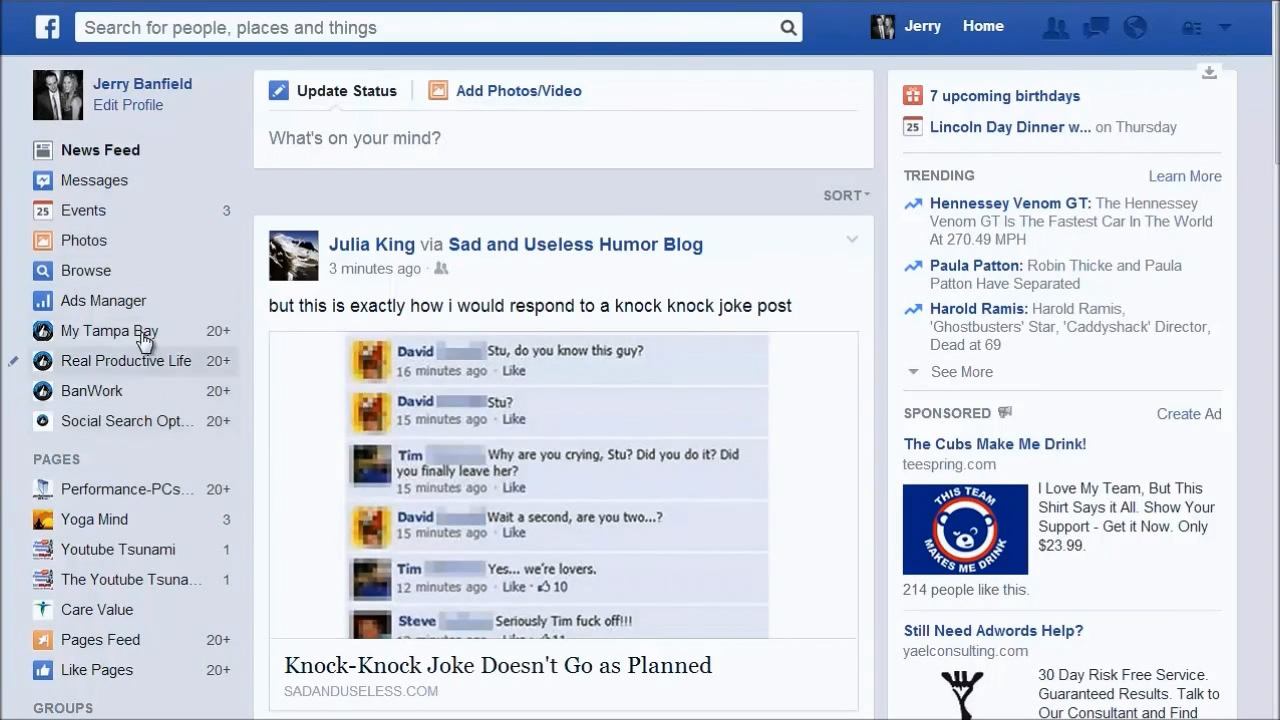Click The Cubs Make Me Drink ad title
This screenshot has width=1280, height=720.
[995, 444]
